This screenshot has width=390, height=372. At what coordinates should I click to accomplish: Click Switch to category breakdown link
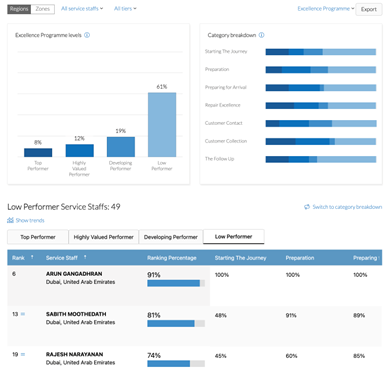(x=347, y=207)
